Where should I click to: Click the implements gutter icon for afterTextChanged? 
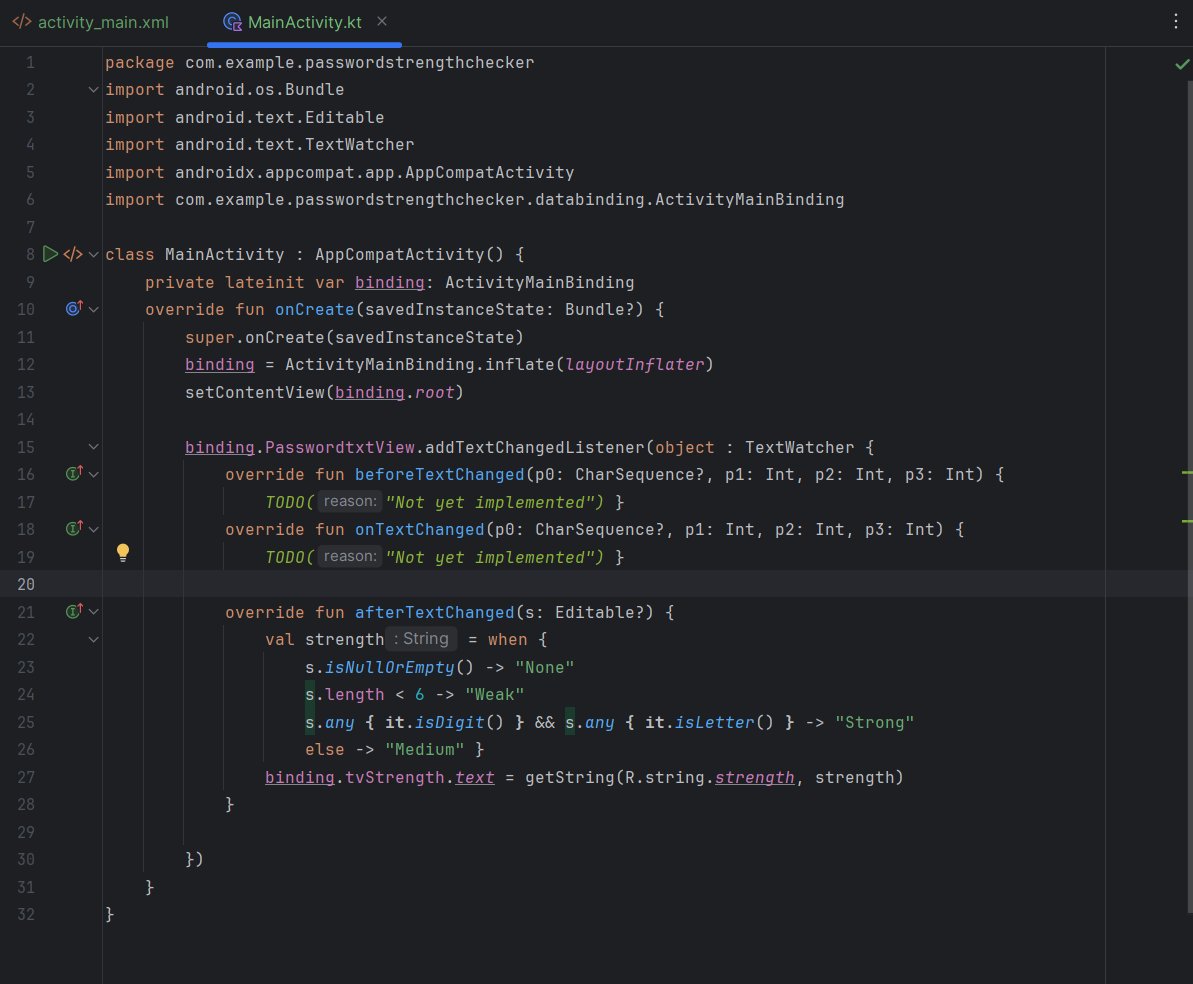(74, 611)
